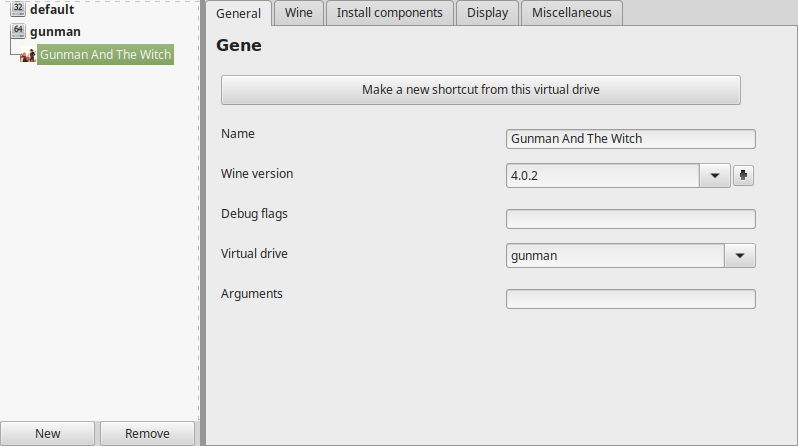Go to the Display tab
The height and width of the screenshot is (446, 798).
(x=487, y=13)
